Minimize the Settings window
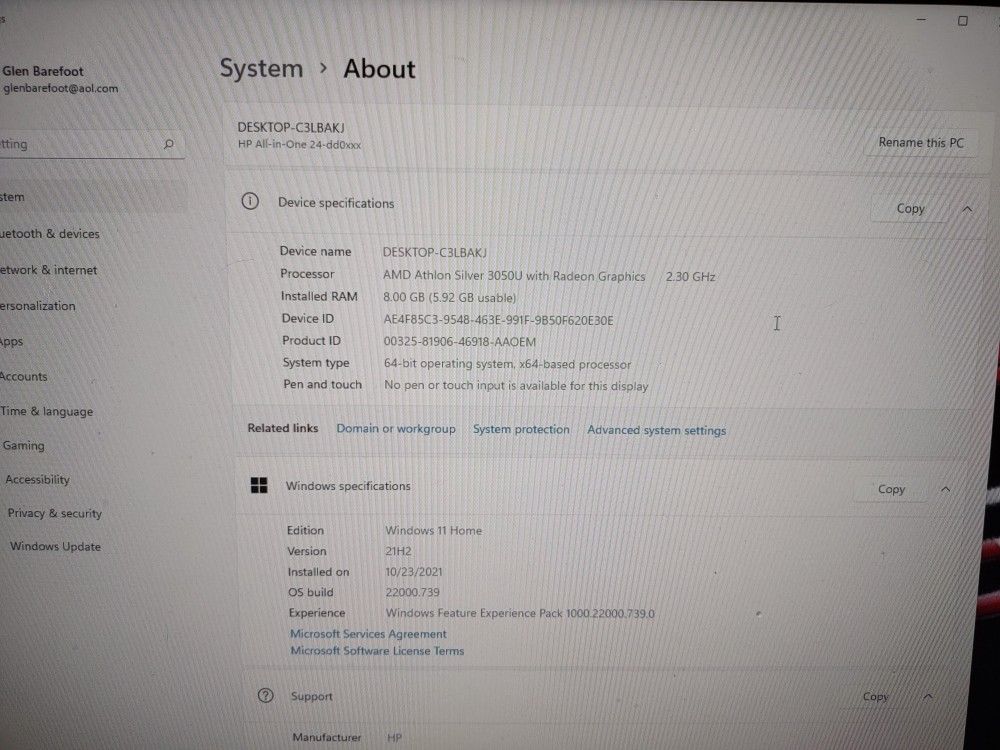Viewport: 1000px width, 750px height. pos(921,20)
